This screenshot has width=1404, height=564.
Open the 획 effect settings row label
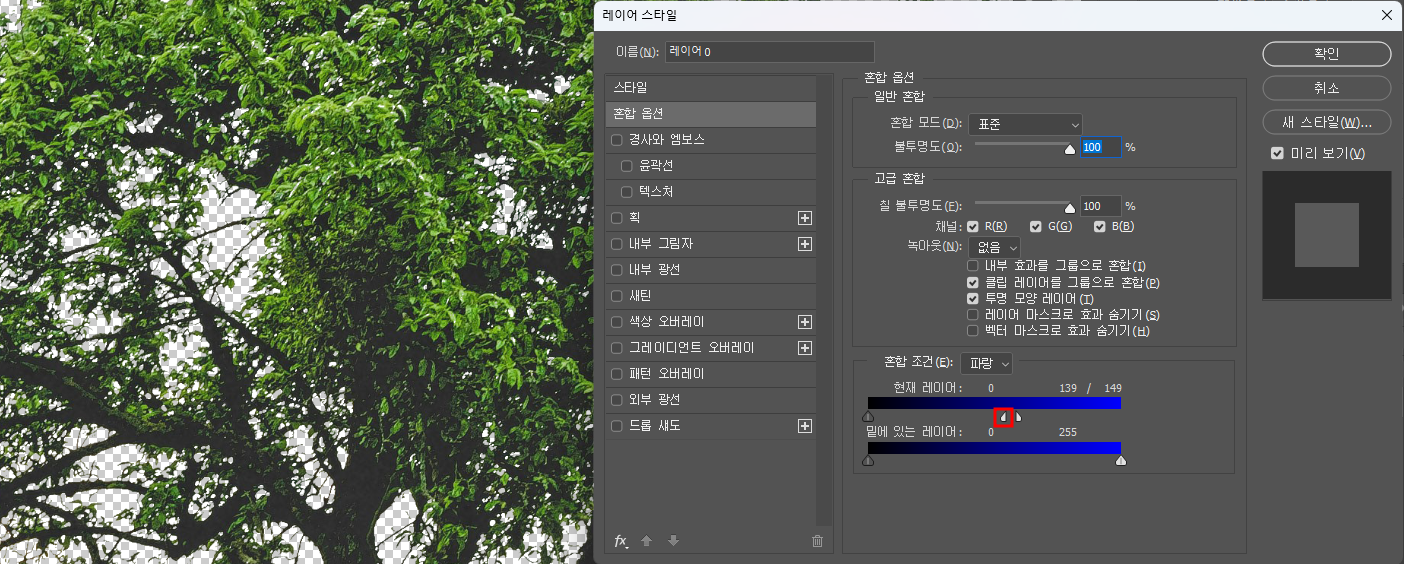click(635, 218)
